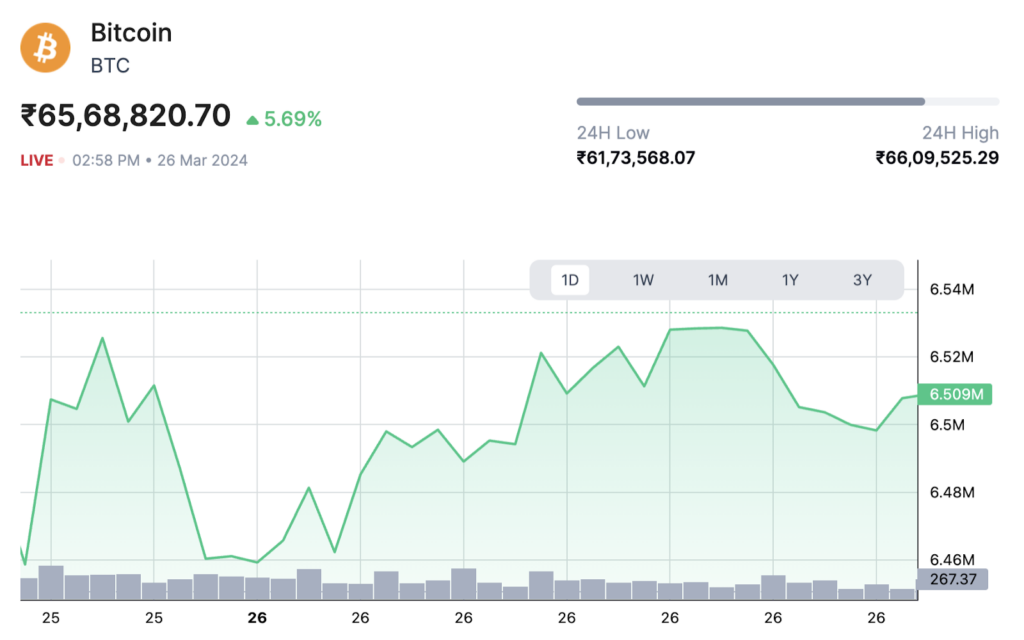Click the tallest volume bar below the chart

click(52, 575)
